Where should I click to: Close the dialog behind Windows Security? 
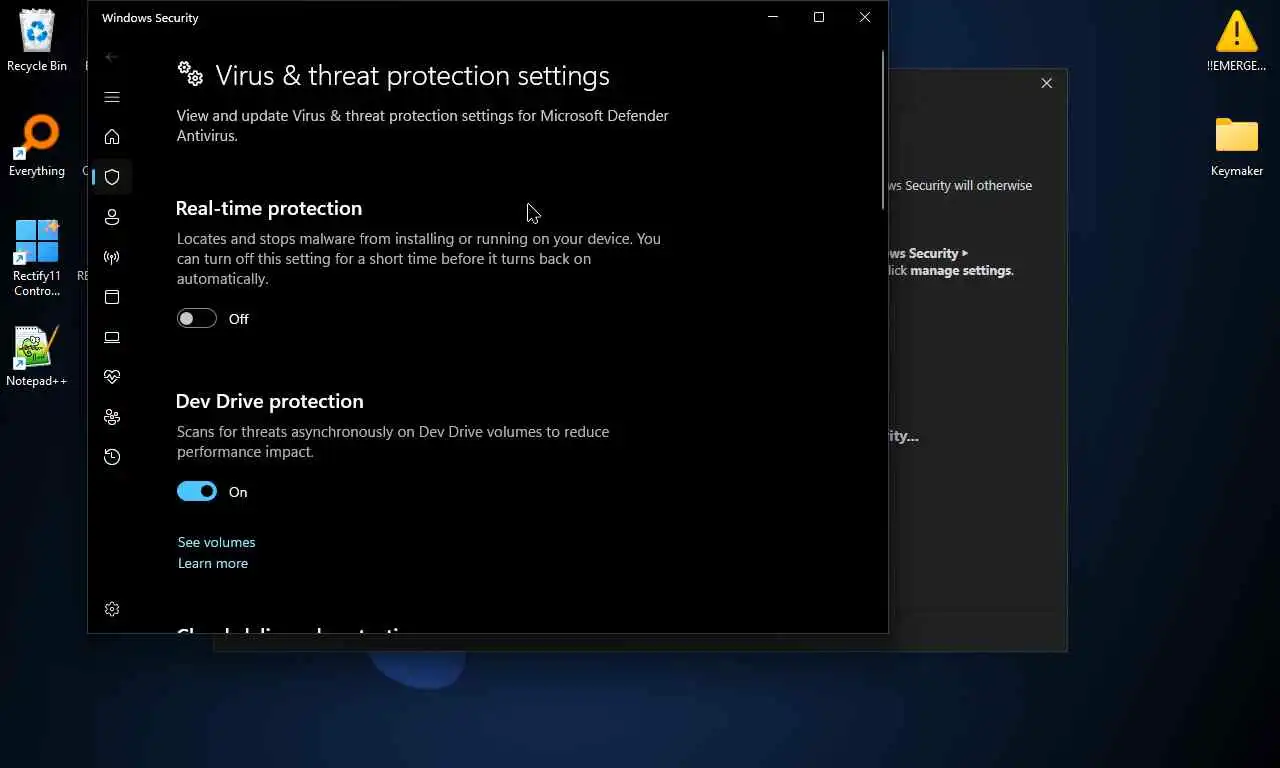(1047, 83)
